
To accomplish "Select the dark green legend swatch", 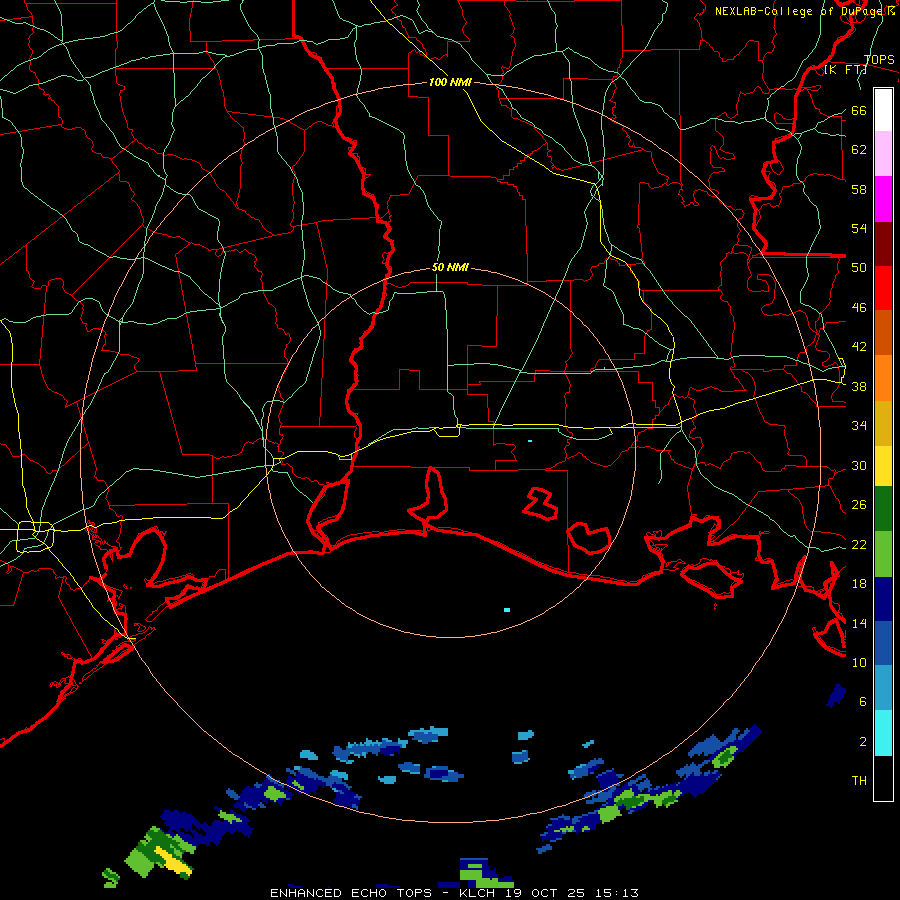I will pyautogui.click(x=883, y=509).
